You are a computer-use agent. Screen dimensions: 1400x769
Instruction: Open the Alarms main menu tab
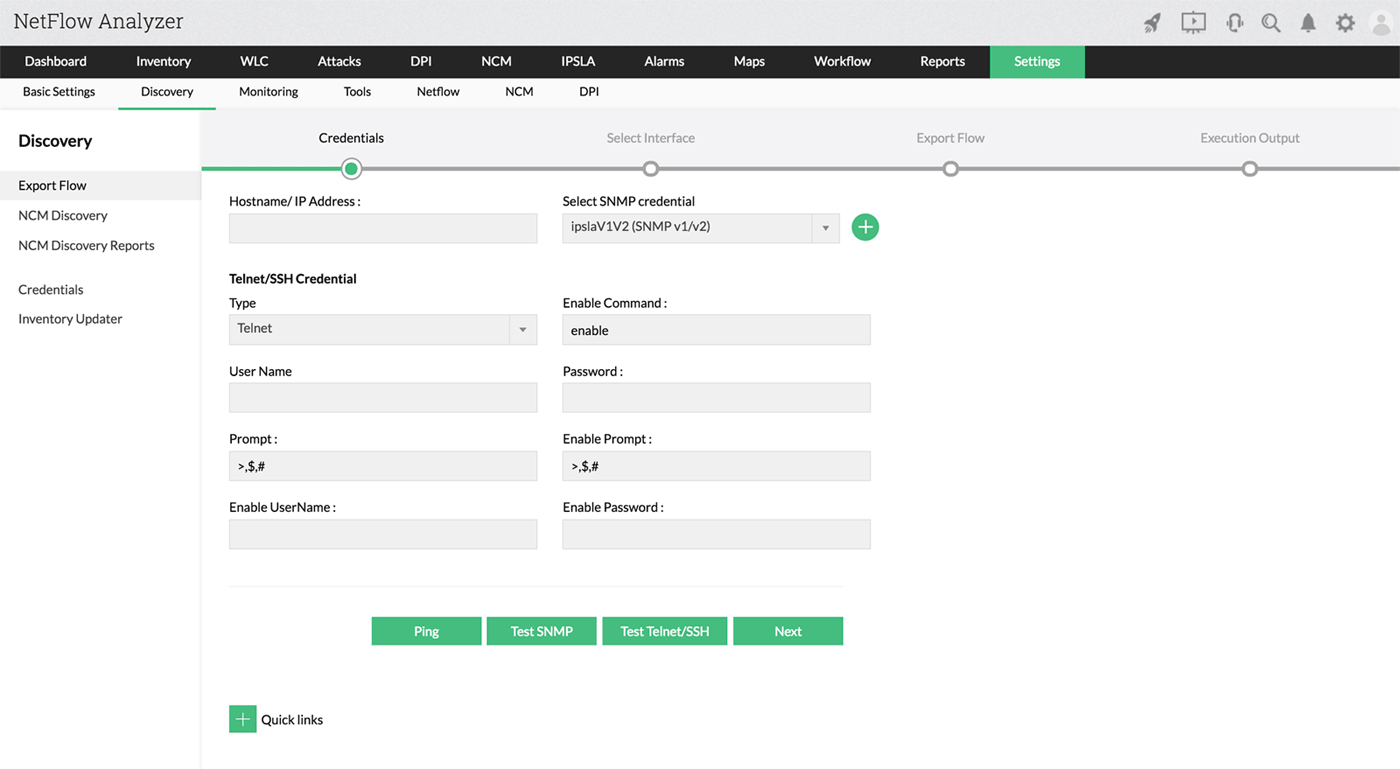664,62
